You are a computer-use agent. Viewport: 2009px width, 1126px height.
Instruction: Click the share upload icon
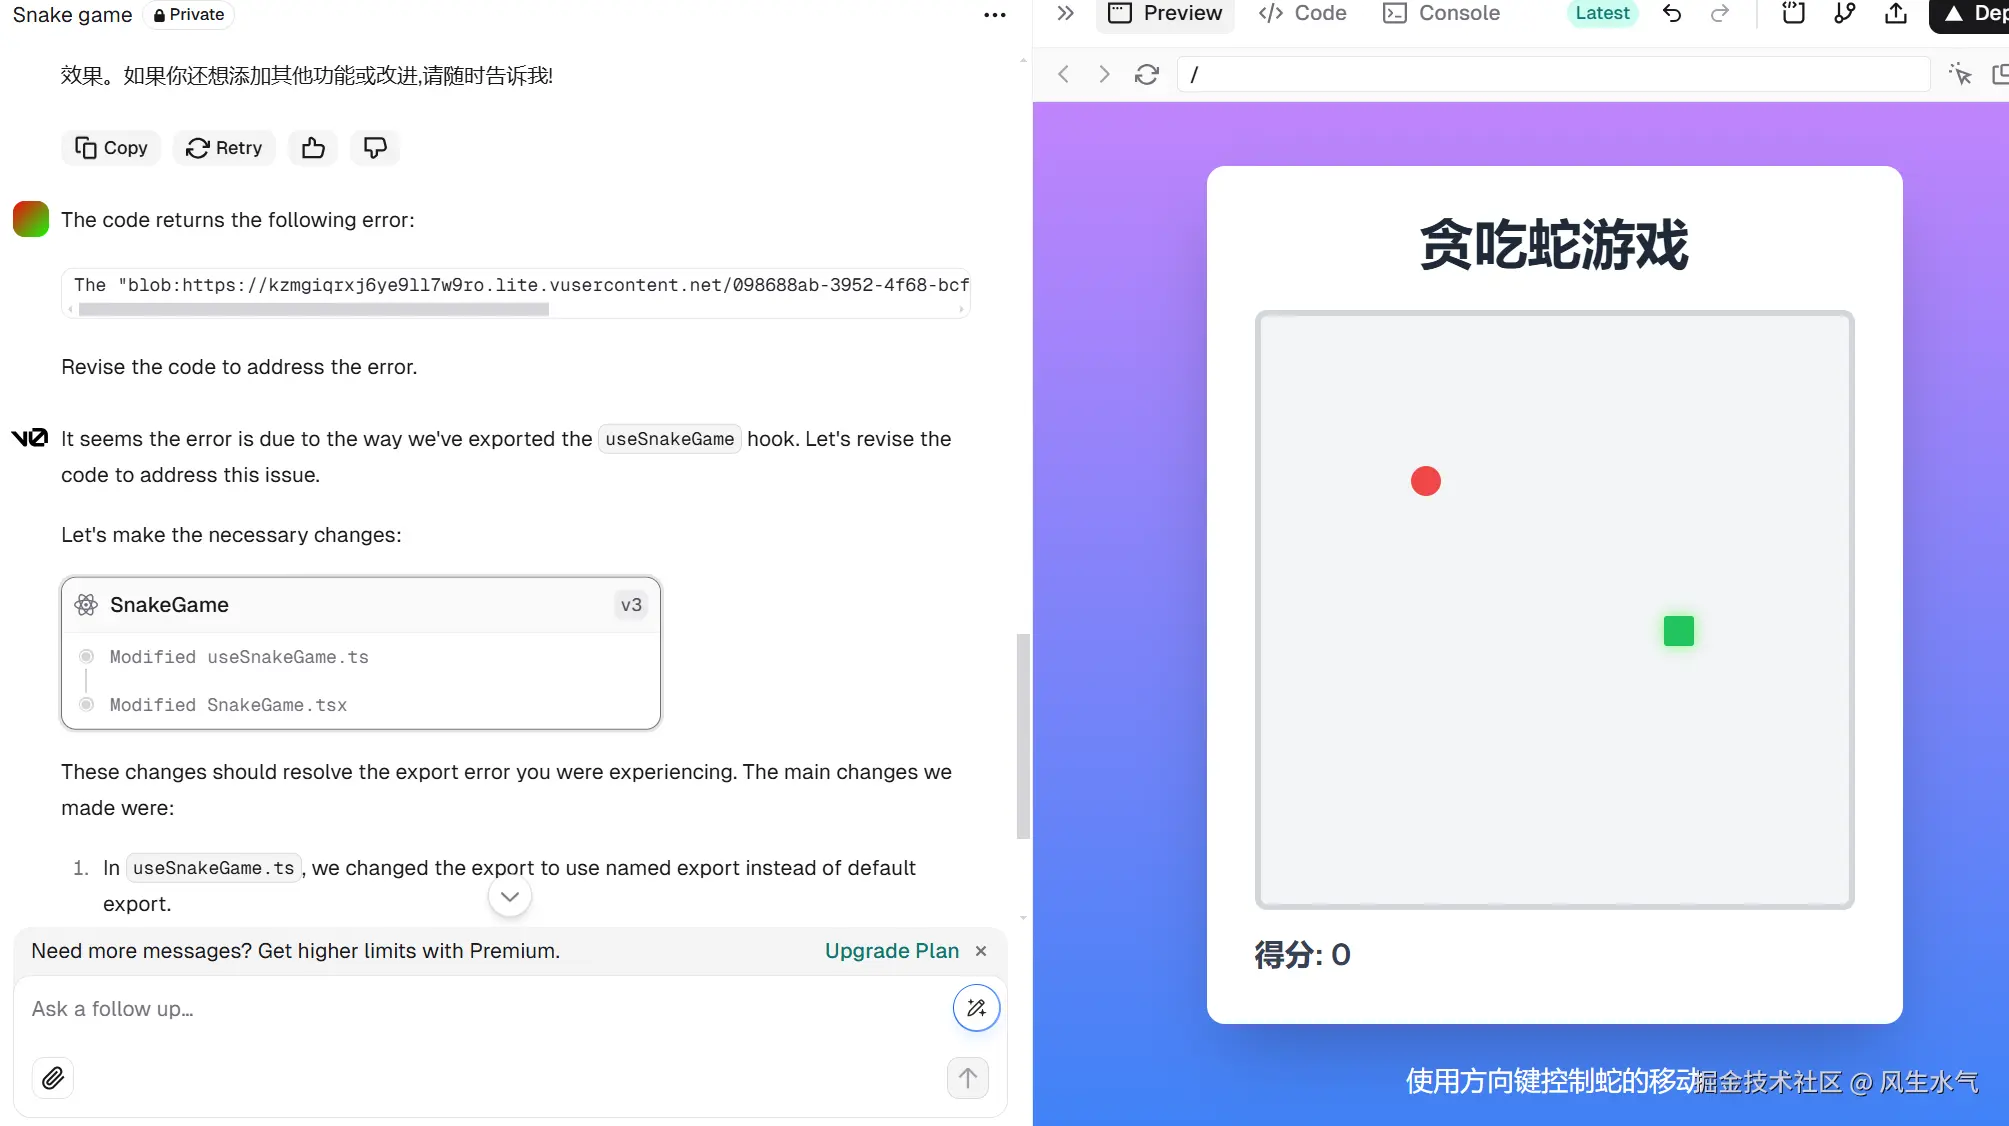tap(1896, 14)
